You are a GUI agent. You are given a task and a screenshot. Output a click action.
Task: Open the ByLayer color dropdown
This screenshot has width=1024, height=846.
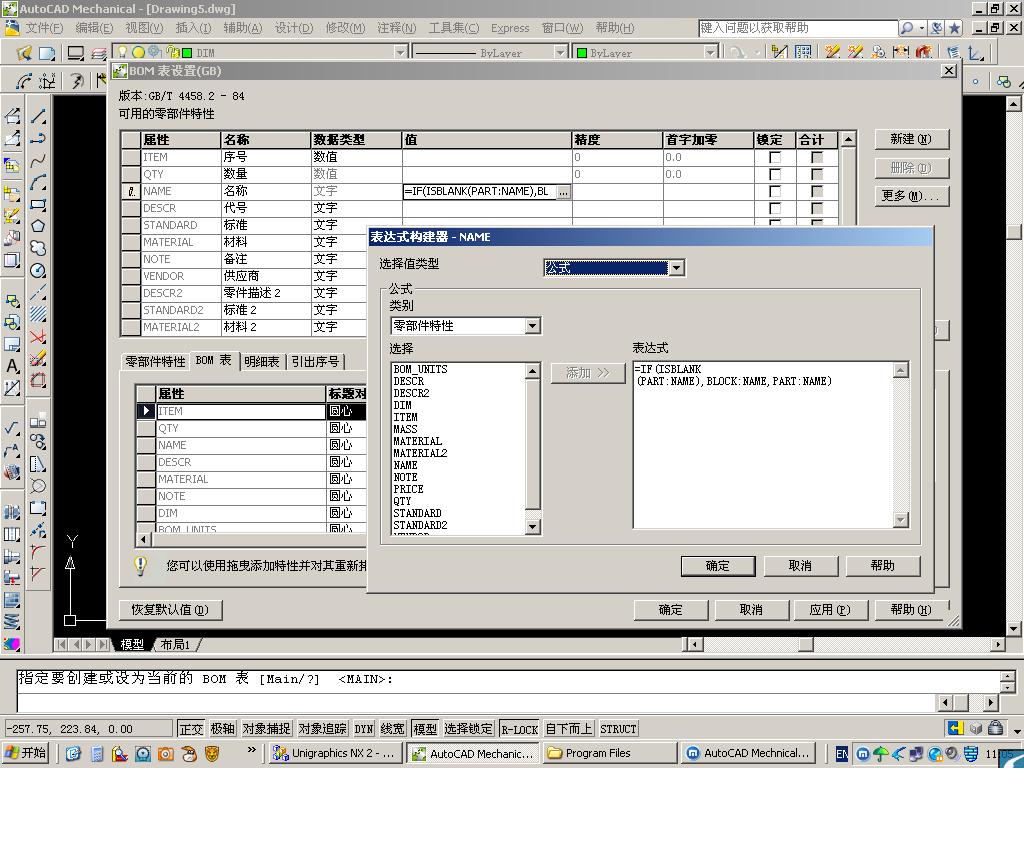pos(711,52)
